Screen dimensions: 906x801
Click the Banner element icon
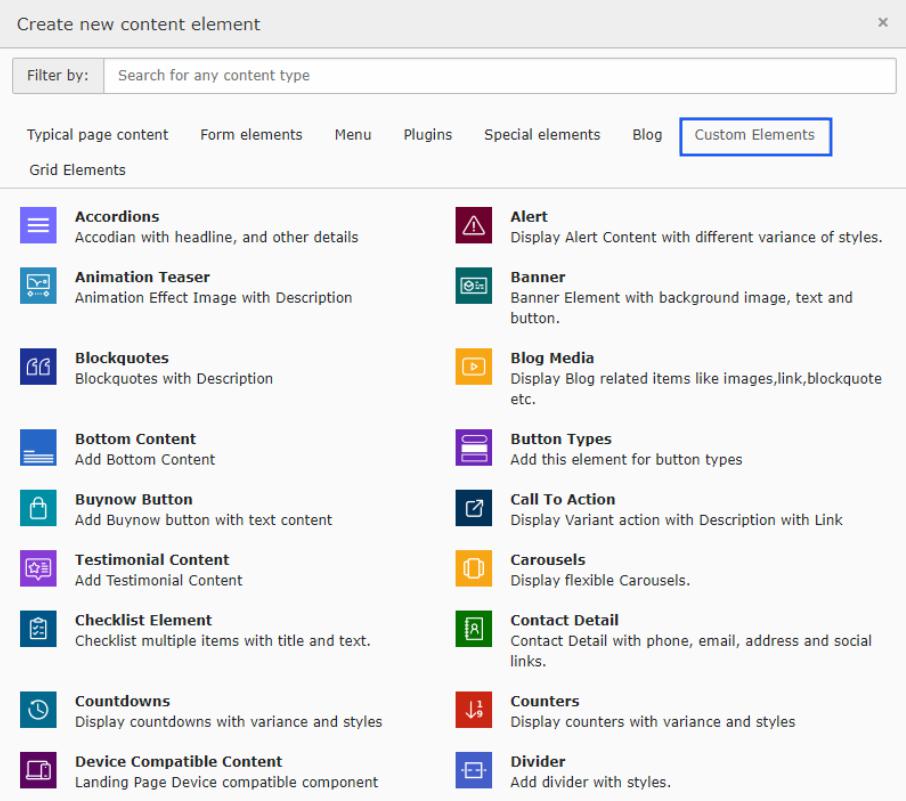[474, 286]
